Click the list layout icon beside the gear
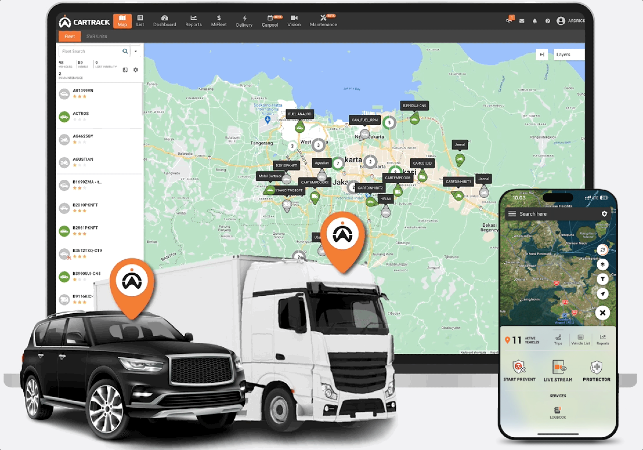The height and width of the screenshot is (450, 643). pos(125,70)
